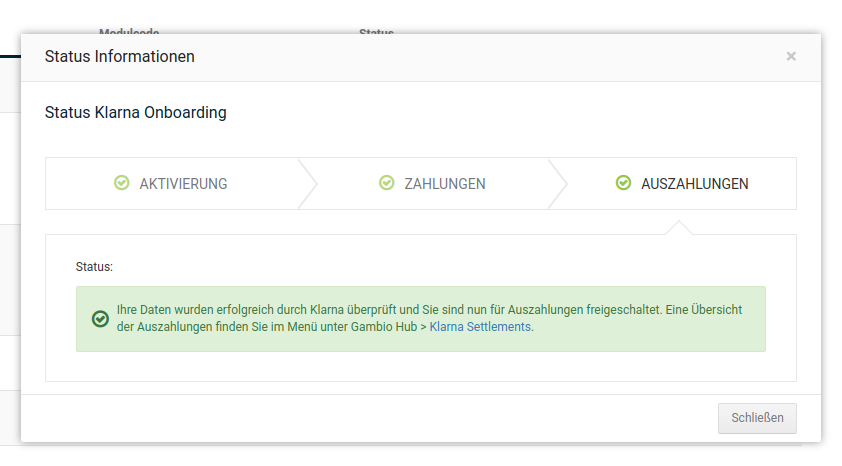Image resolution: width=842 pixels, height=466 pixels.
Task: Click the Status Klarna Onboarding heading
Action: 136,113
